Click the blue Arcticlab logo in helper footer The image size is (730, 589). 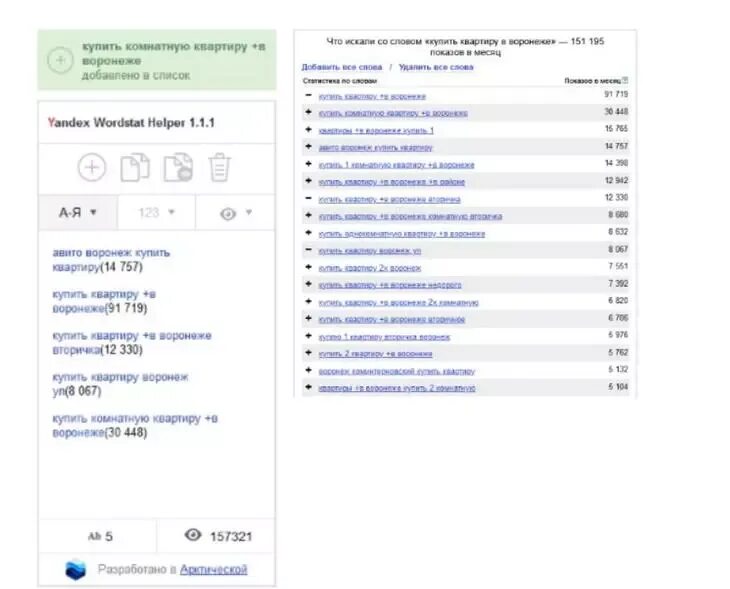click(76, 570)
